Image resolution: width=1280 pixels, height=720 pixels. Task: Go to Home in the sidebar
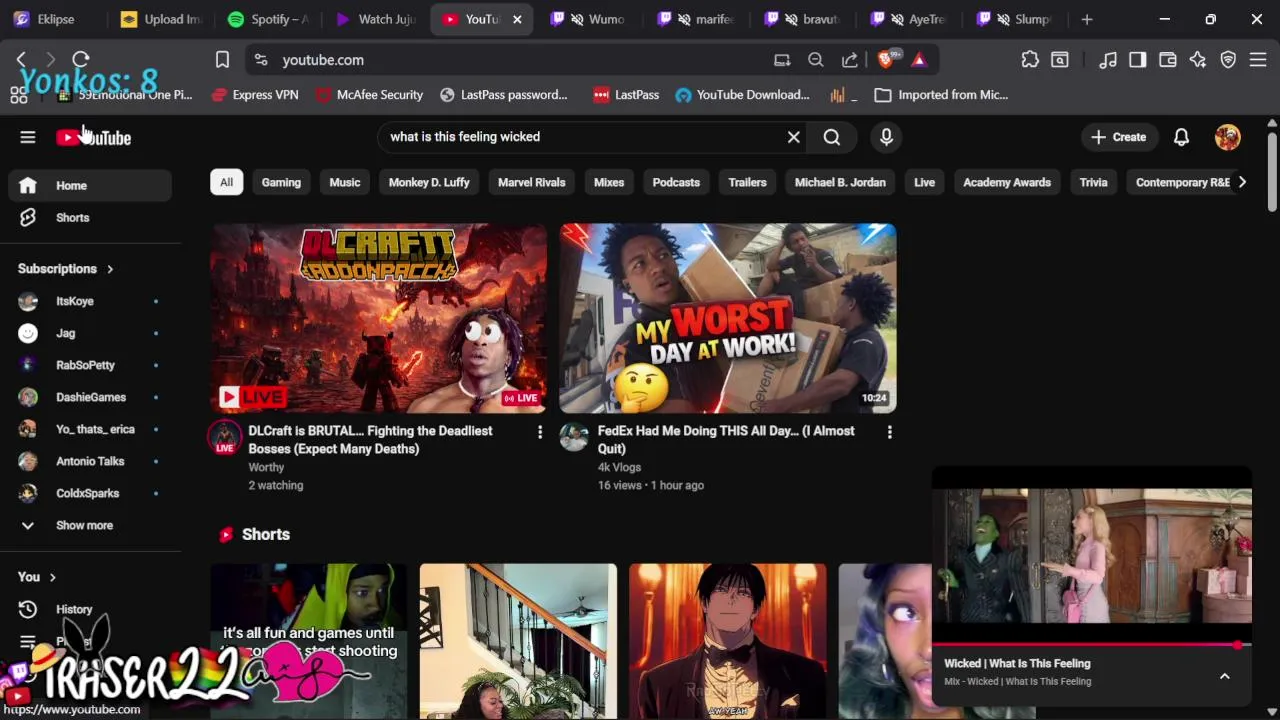click(x=90, y=185)
